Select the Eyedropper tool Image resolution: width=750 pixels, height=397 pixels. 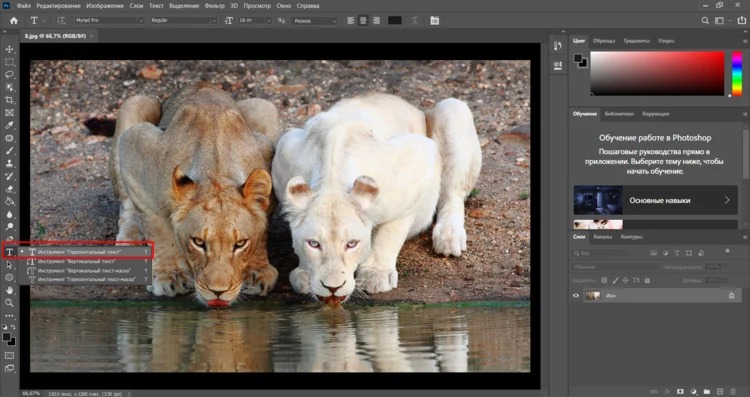9,125
